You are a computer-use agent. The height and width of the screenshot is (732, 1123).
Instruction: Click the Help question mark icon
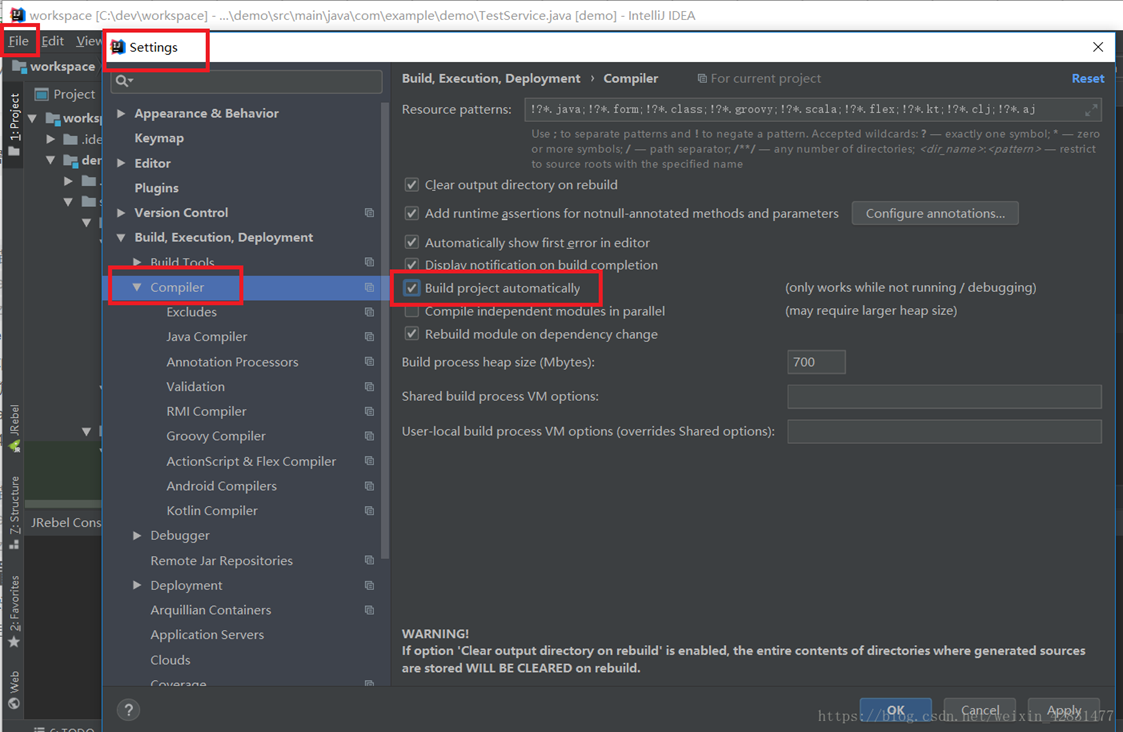(x=128, y=709)
